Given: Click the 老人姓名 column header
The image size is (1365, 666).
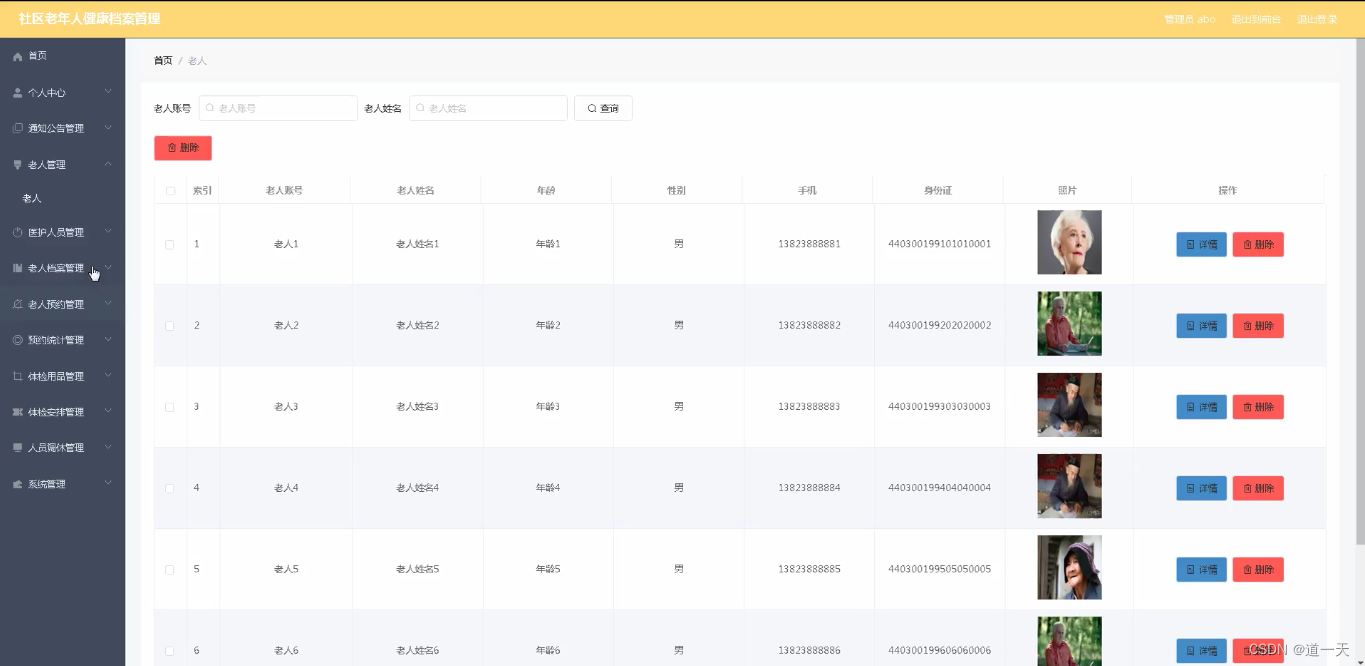Looking at the screenshot, I should click(x=416, y=191).
